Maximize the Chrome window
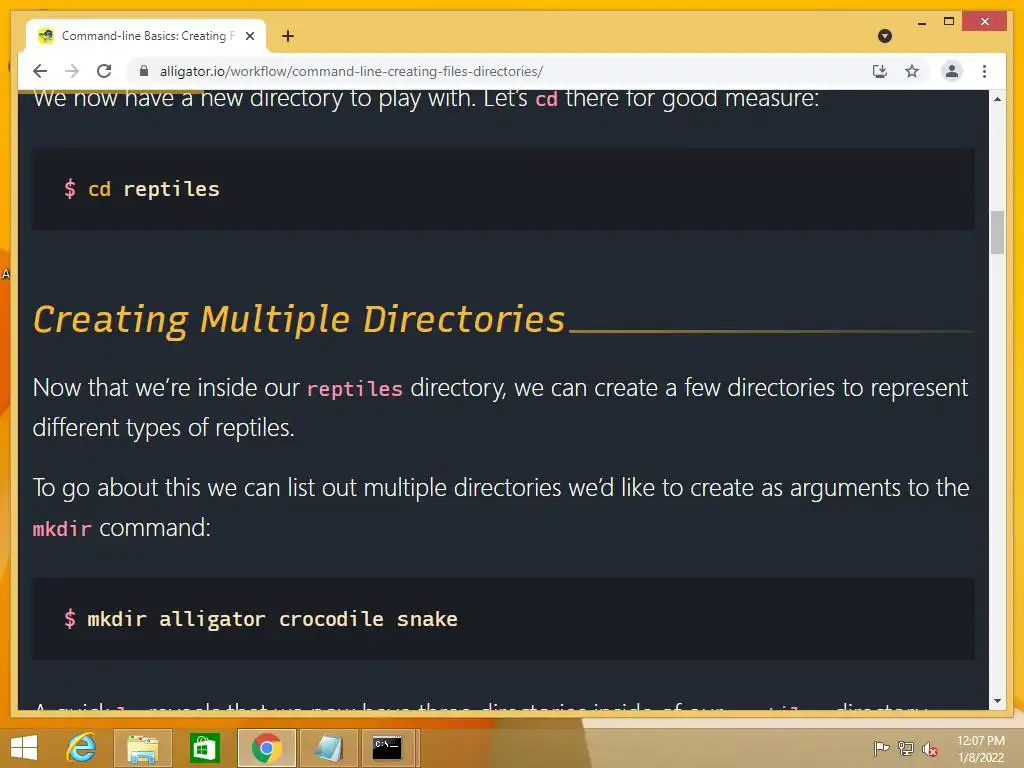This screenshot has width=1024, height=768. (949, 22)
